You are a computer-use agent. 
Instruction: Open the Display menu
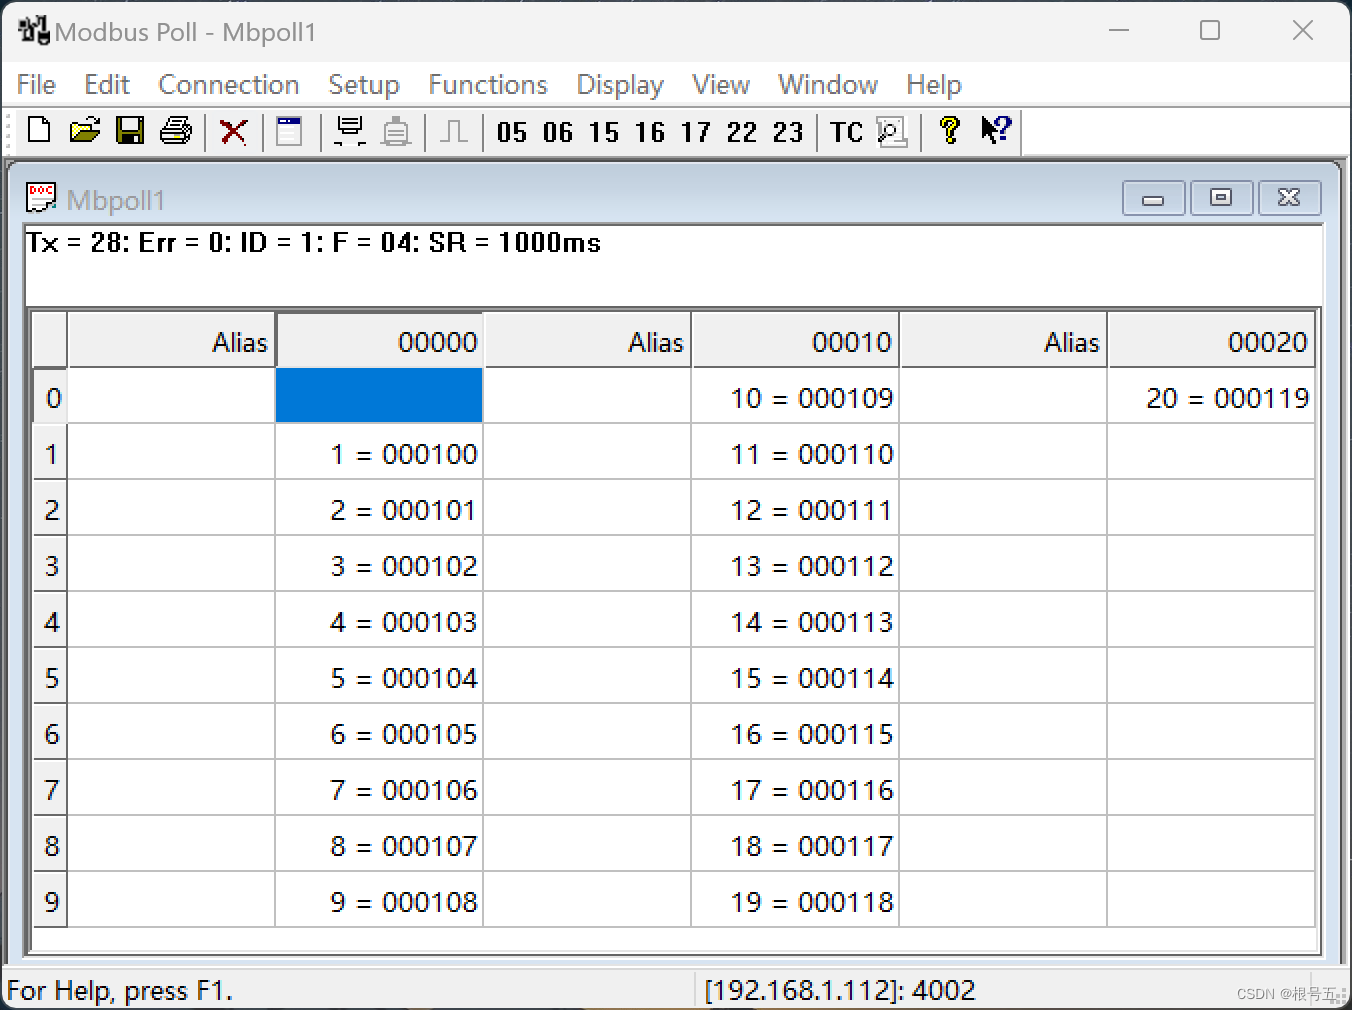(620, 85)
